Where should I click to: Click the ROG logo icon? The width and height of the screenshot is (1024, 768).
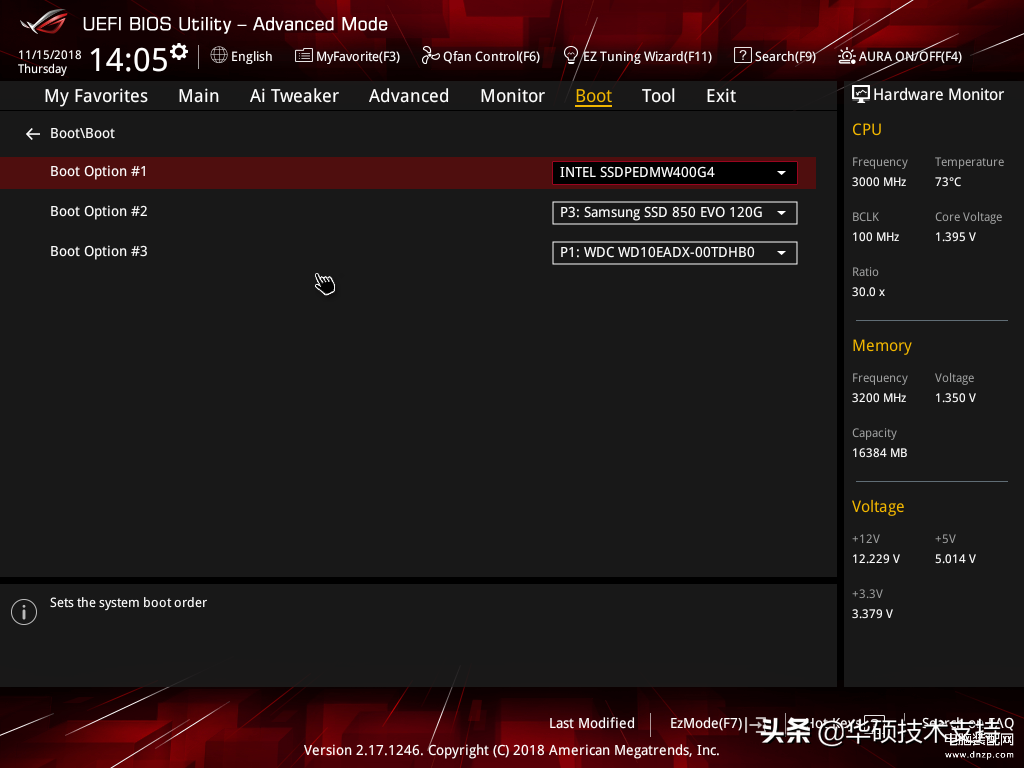43,22
